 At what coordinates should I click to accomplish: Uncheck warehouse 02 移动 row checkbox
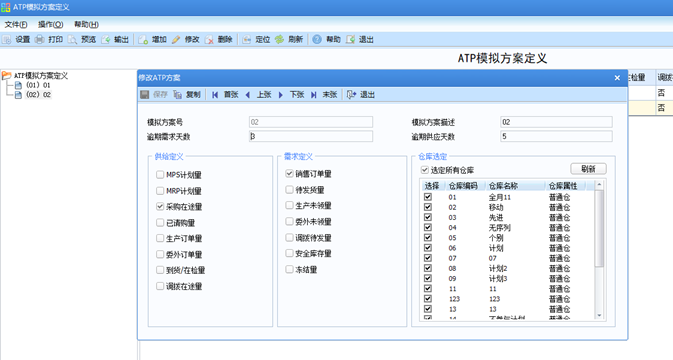tap(428, 207)
